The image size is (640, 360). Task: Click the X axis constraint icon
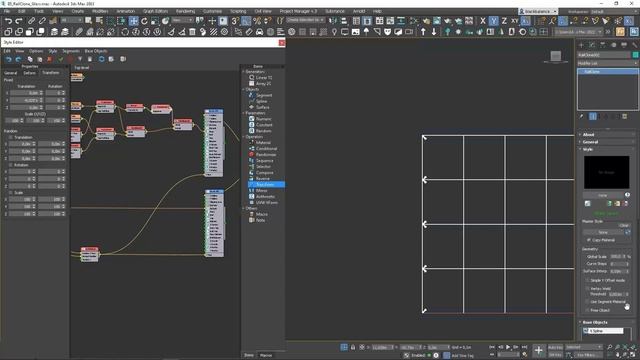[x=483, y=20]
